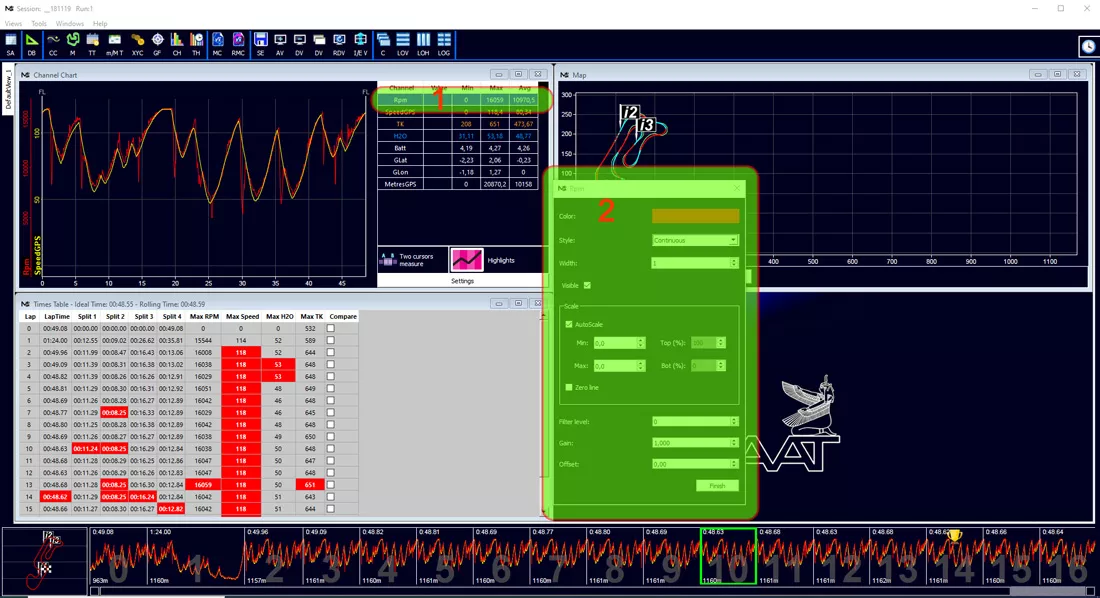Viewport: 1100px width, 598px height.
Task: Click the Rpm Color swatch
Action: (x=695, y=216)
